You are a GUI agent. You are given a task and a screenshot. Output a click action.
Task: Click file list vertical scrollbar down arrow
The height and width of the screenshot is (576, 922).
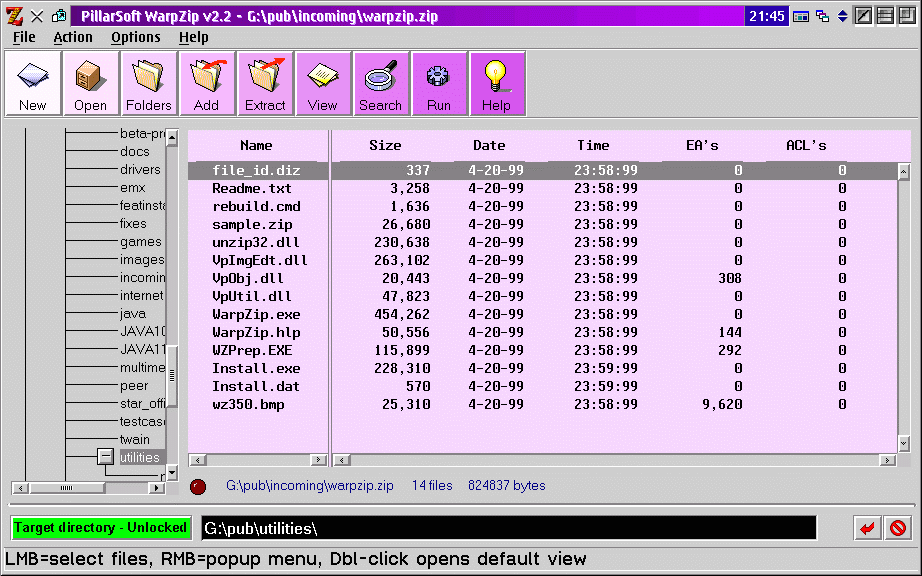click(904, 444)
